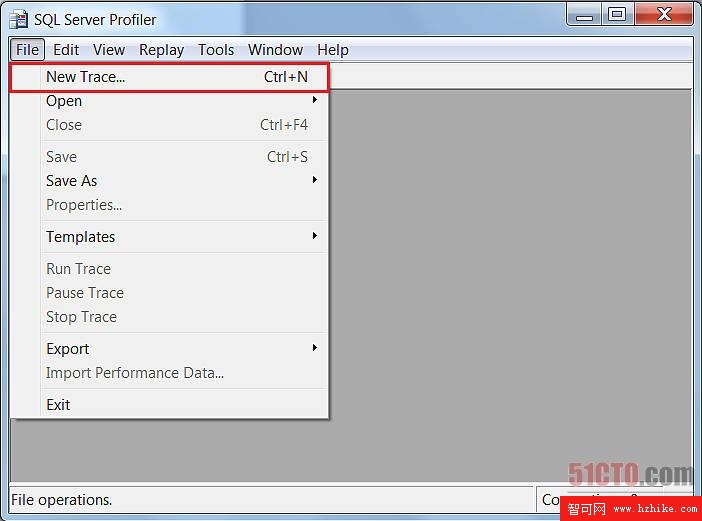The image size is (702, 521).
Task: Select Stop Trace in the menu
Action: 169,317
